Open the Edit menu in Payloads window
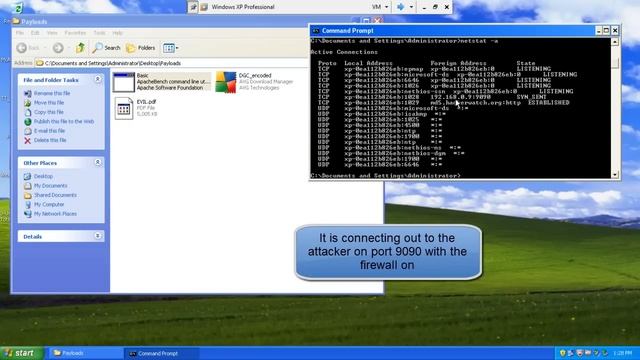This screenshot has width=640, height=360. [x=35, y=33]
